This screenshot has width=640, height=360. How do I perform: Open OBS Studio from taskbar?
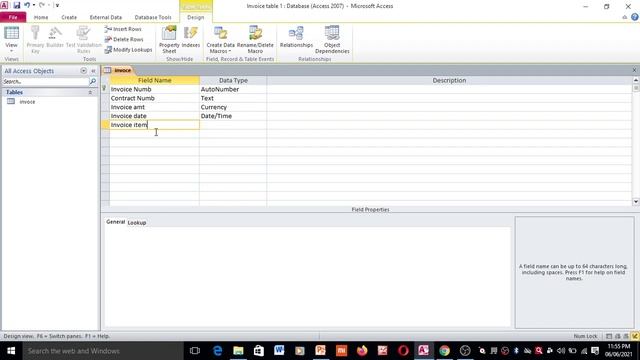point(465,351)
